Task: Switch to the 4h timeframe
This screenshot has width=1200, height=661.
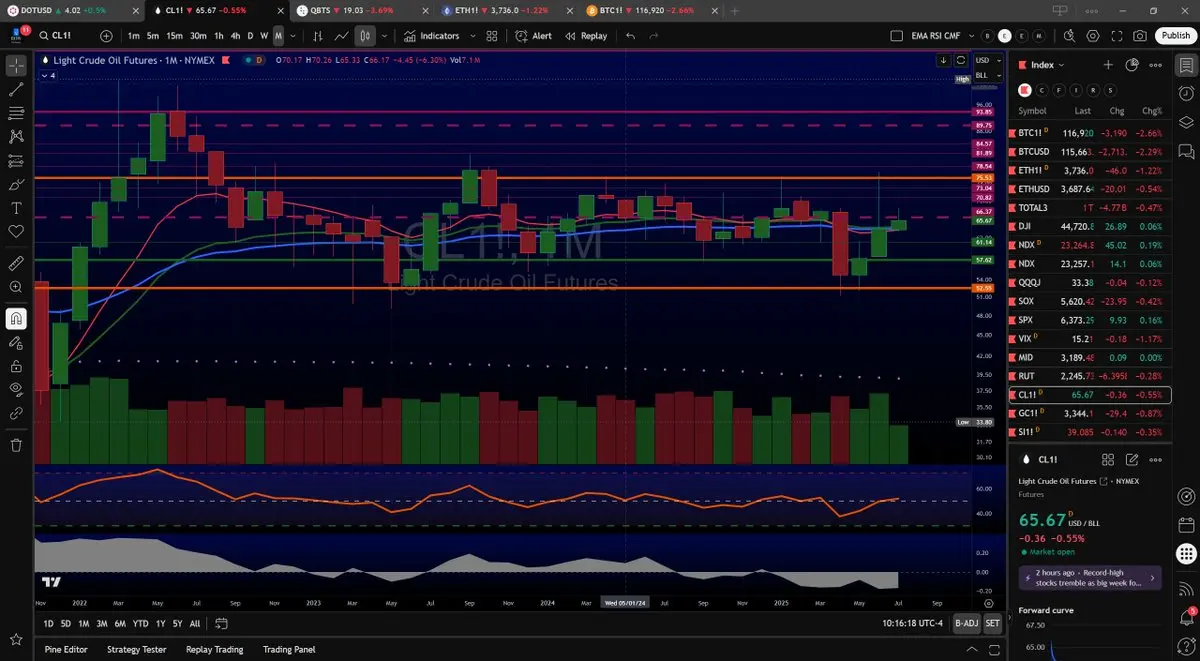Action: pyautogui.click(x=235, y=35)
